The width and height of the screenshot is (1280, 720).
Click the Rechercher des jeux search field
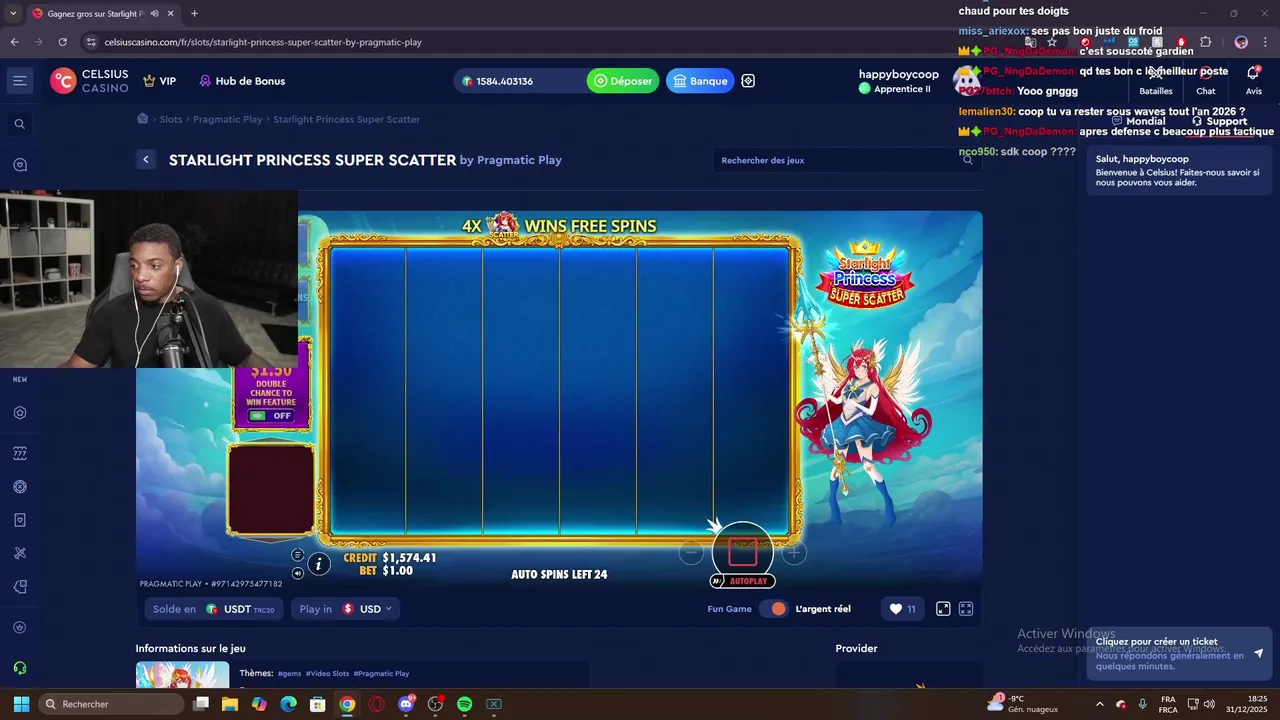click(x=846, y=160)
